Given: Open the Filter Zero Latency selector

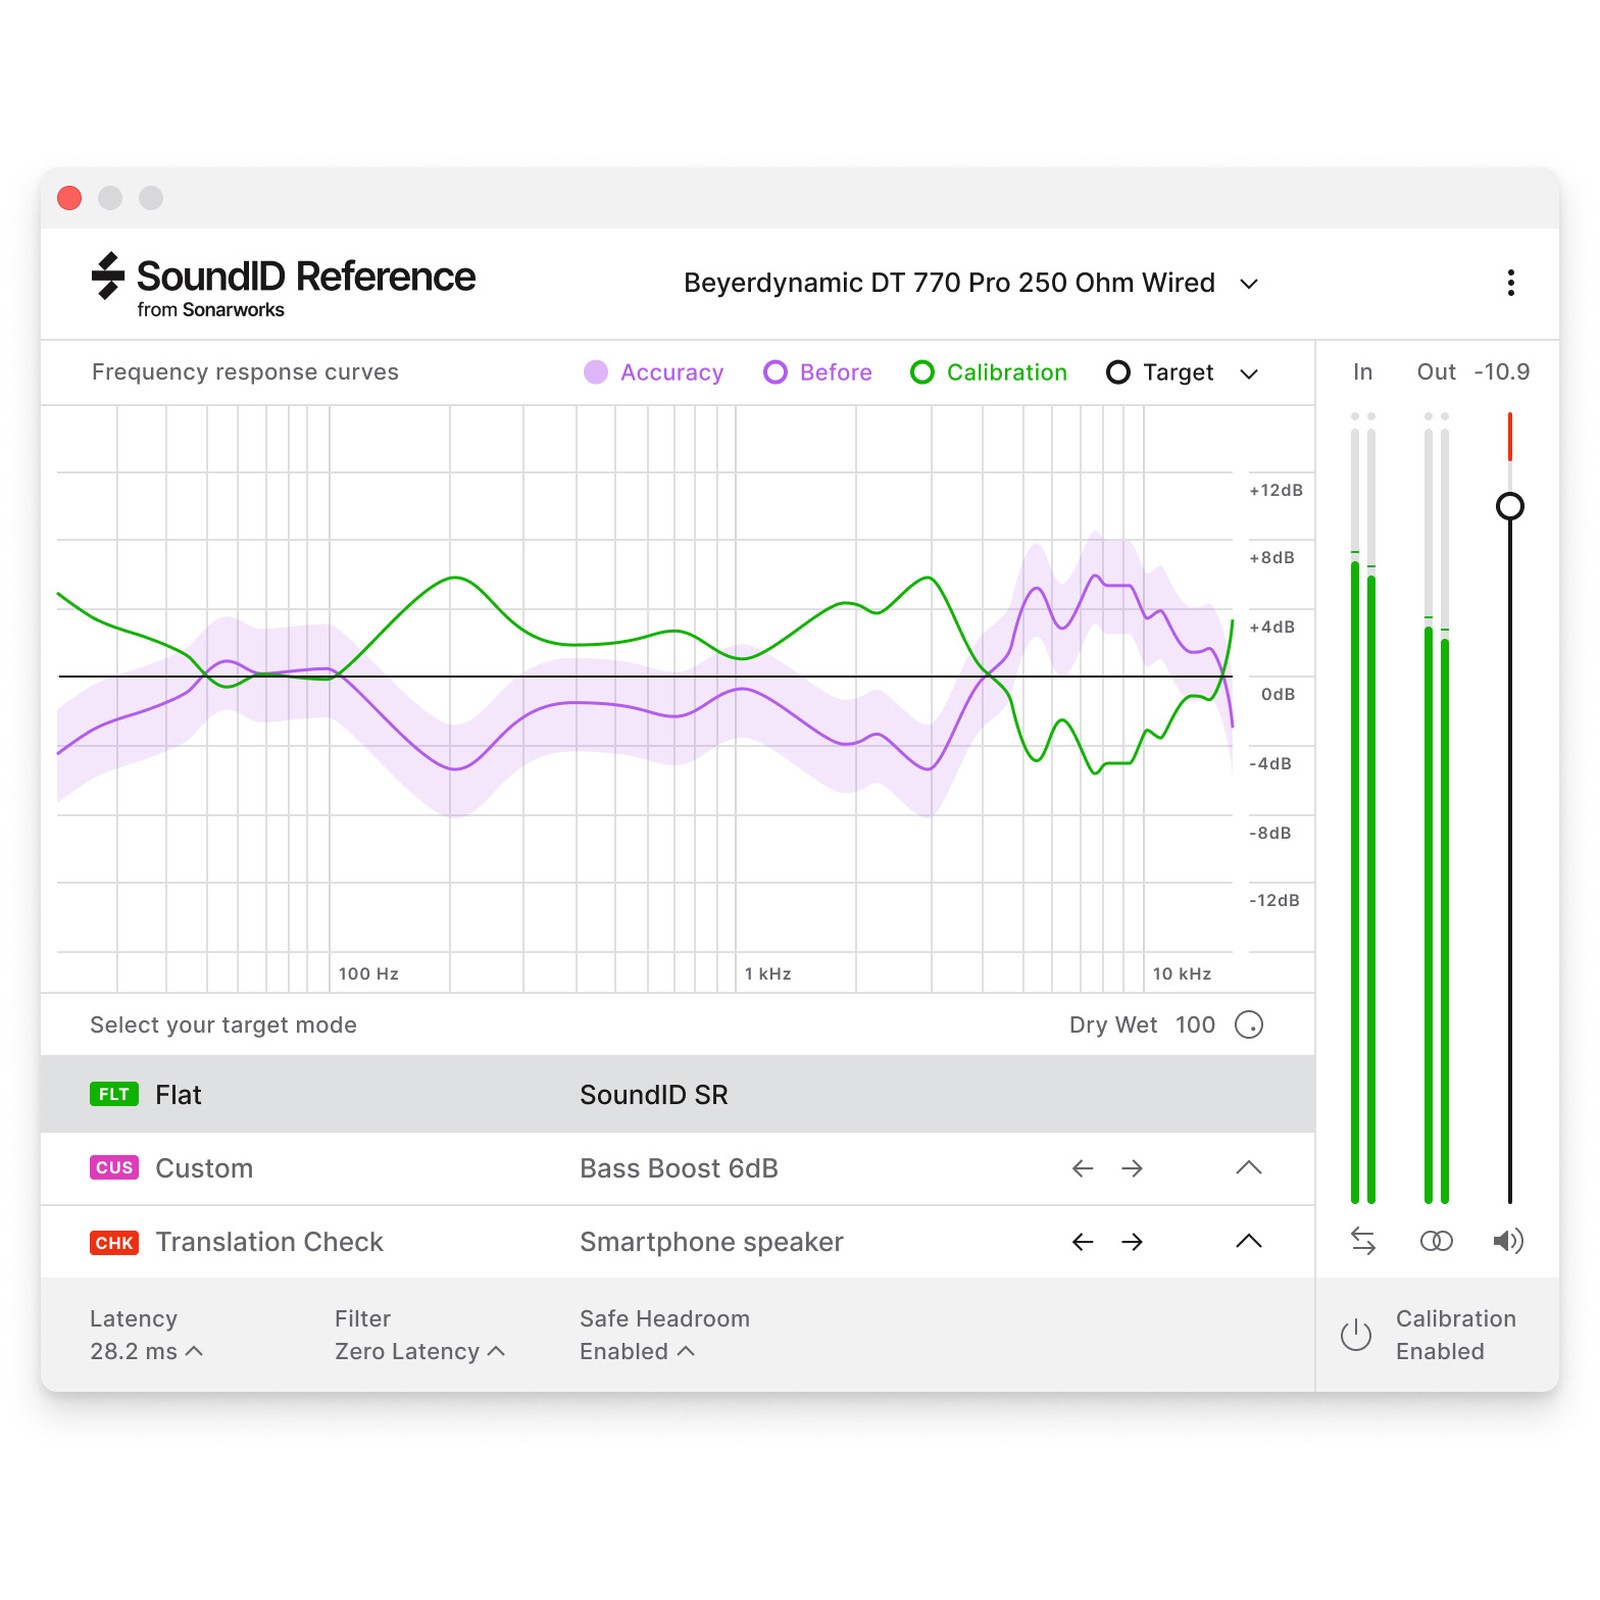Looking at the screenshot, I should coord(420,1351).
